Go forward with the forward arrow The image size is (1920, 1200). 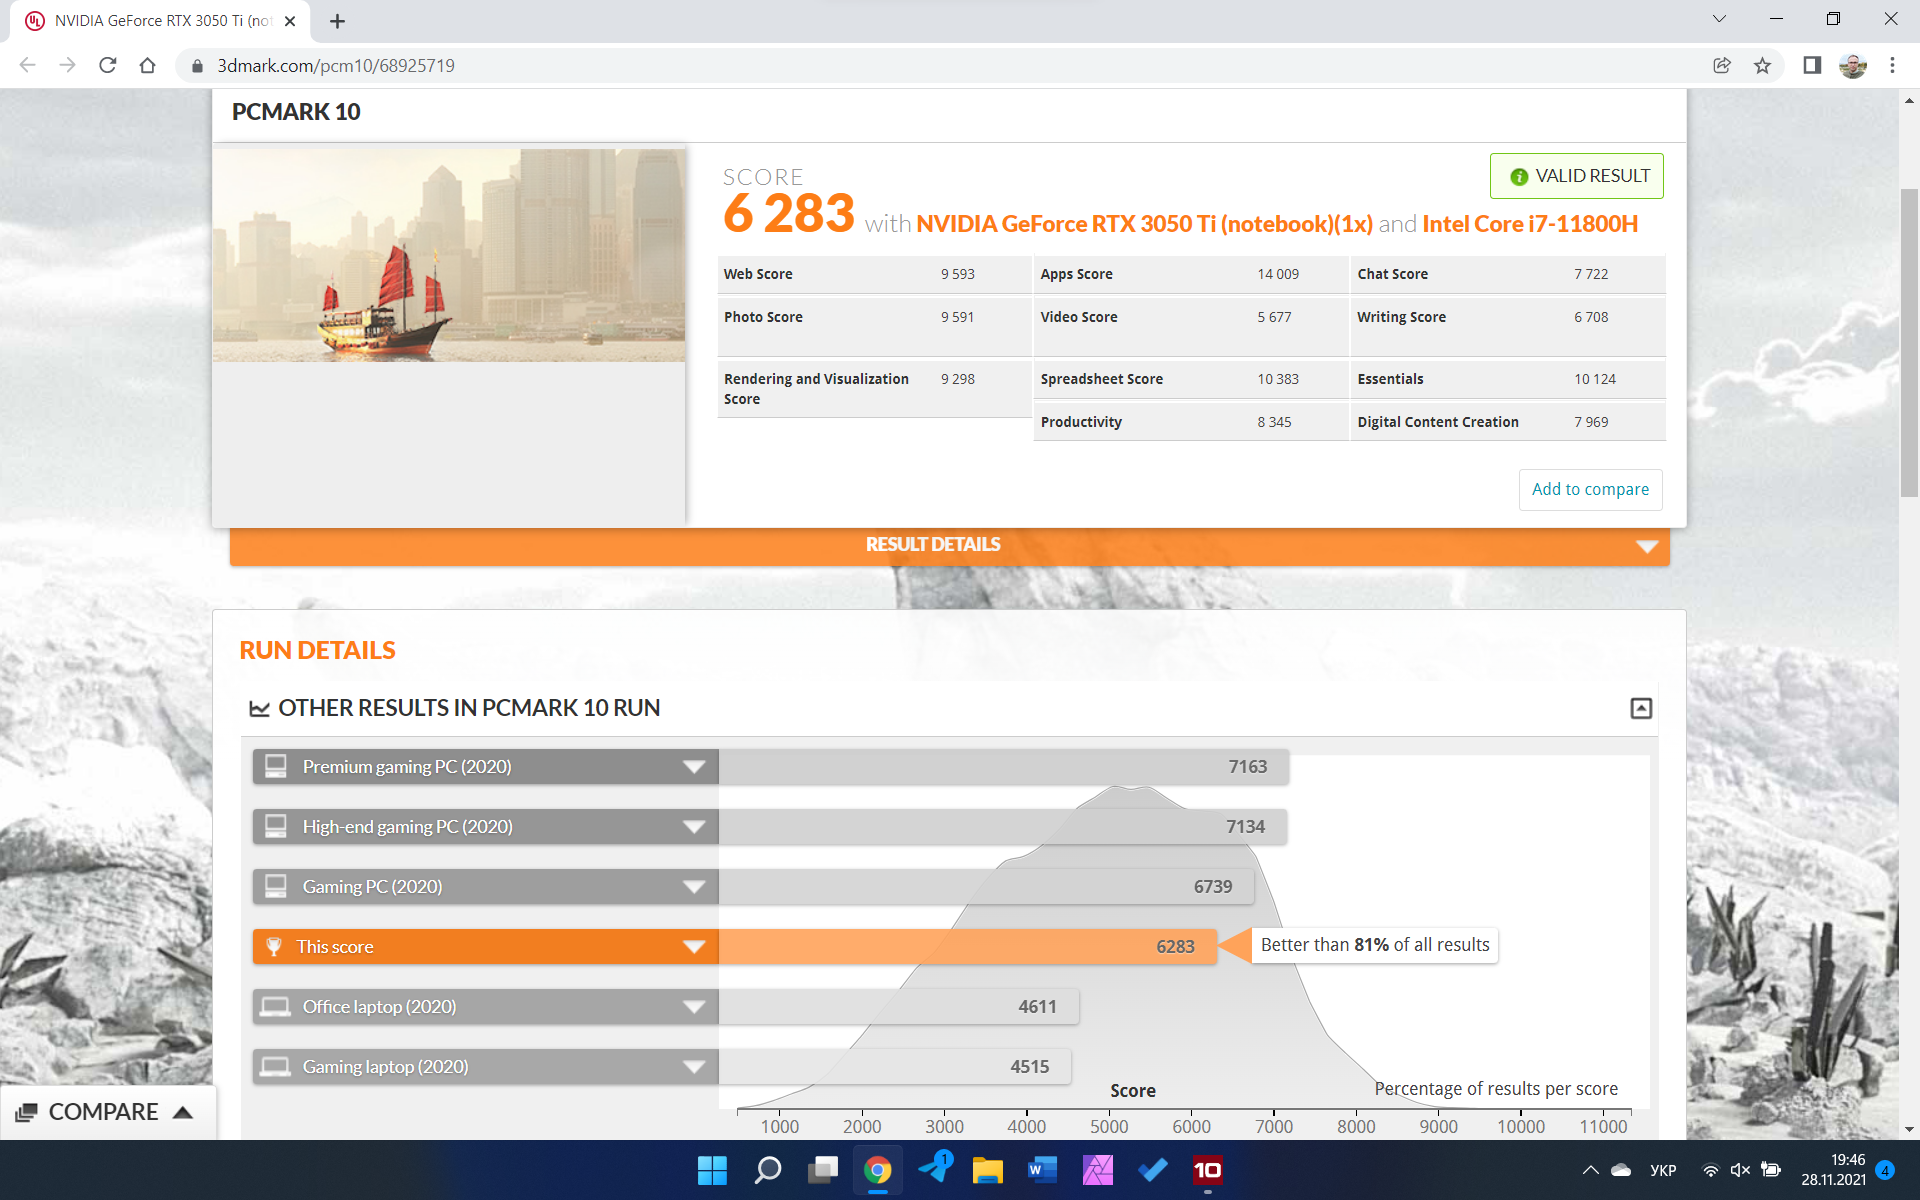[67, 65]
